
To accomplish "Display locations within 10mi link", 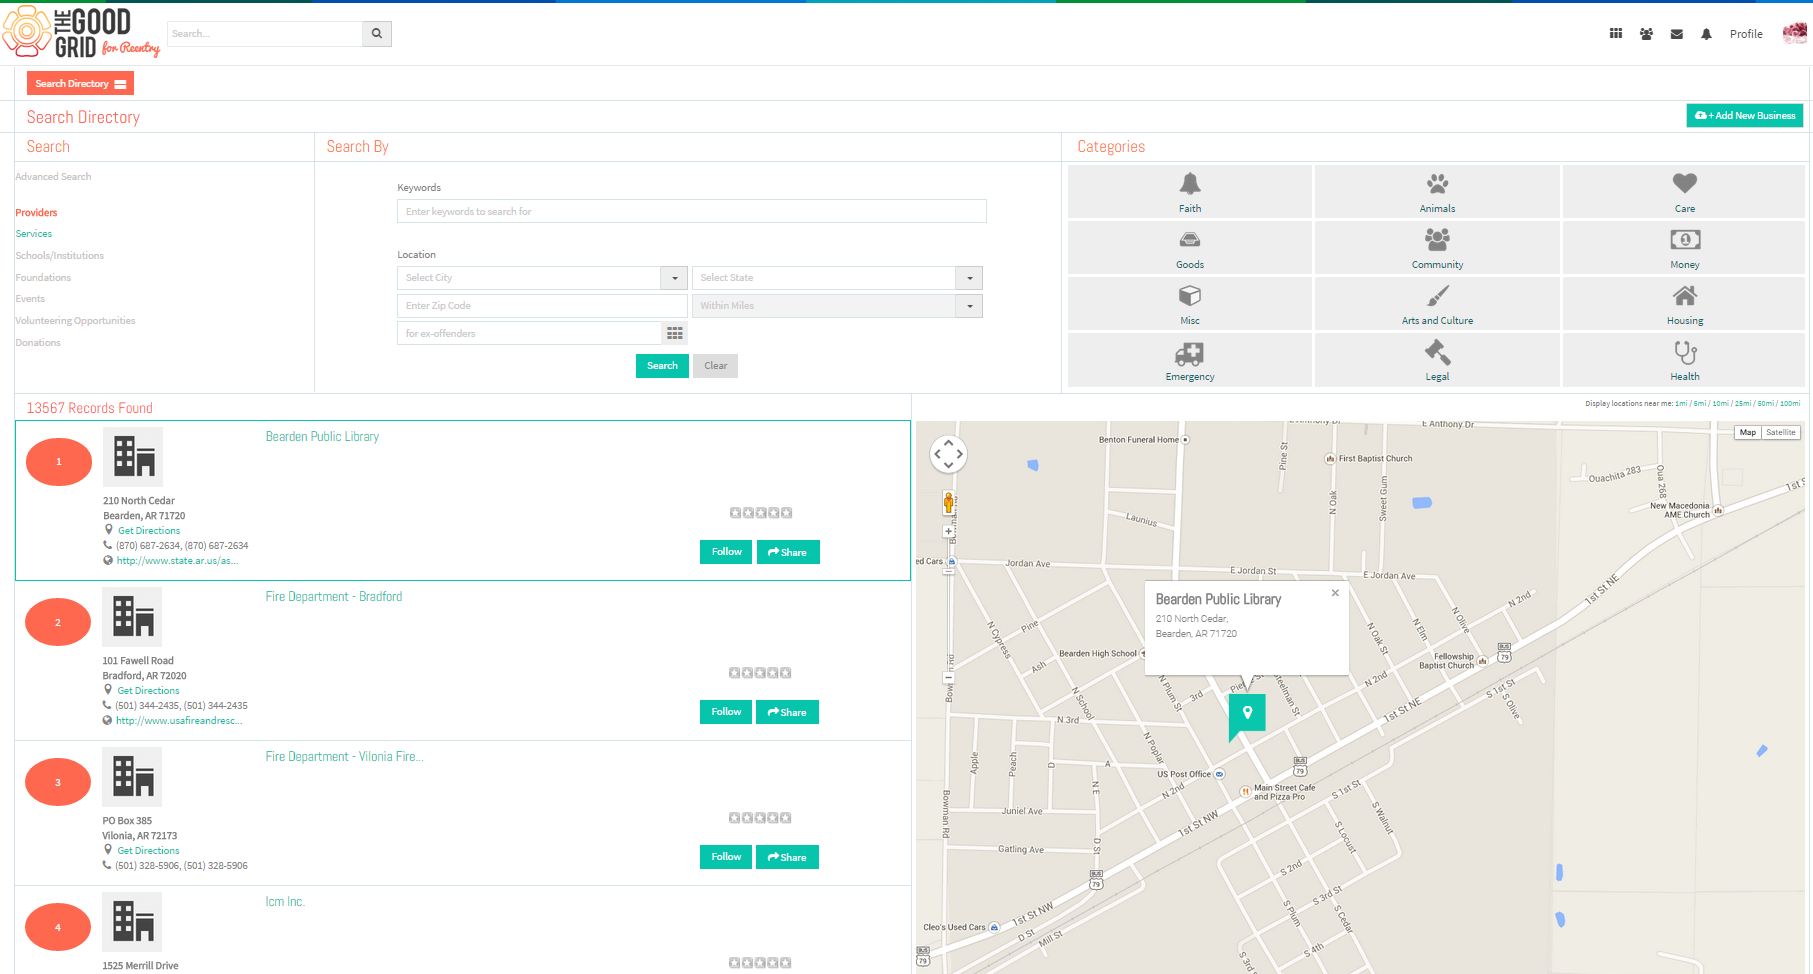I will tap(1720, 404).
